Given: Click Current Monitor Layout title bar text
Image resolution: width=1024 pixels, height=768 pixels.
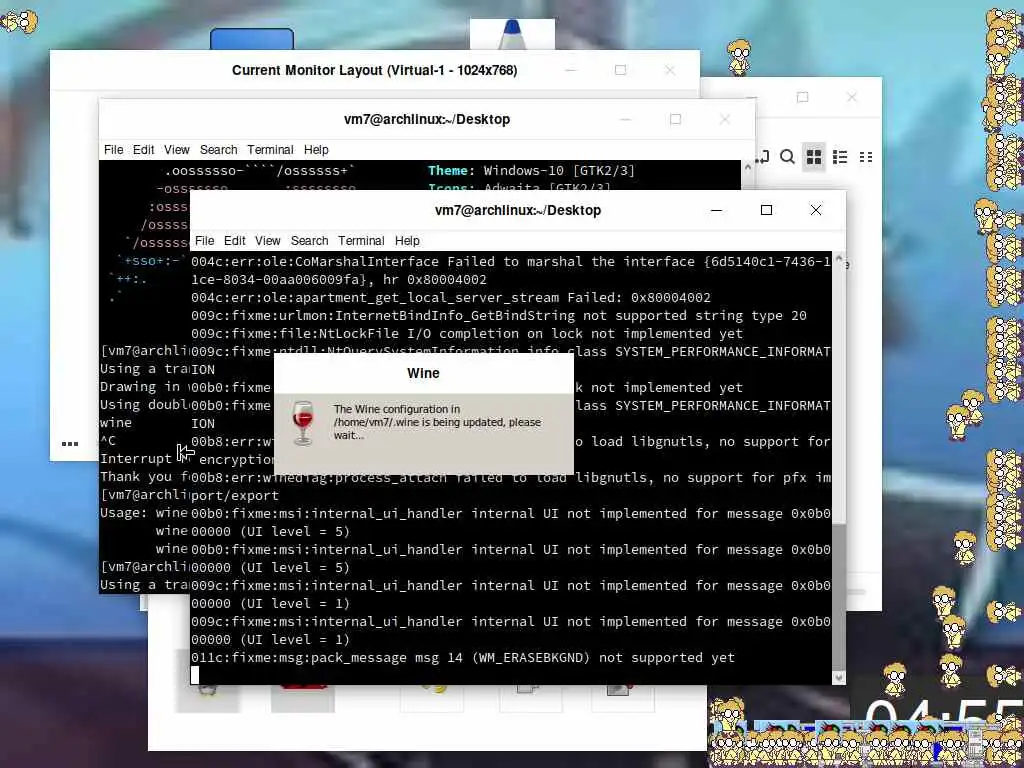Looking at the screenshot, I should pyautogui.click(x=374, y=70).
